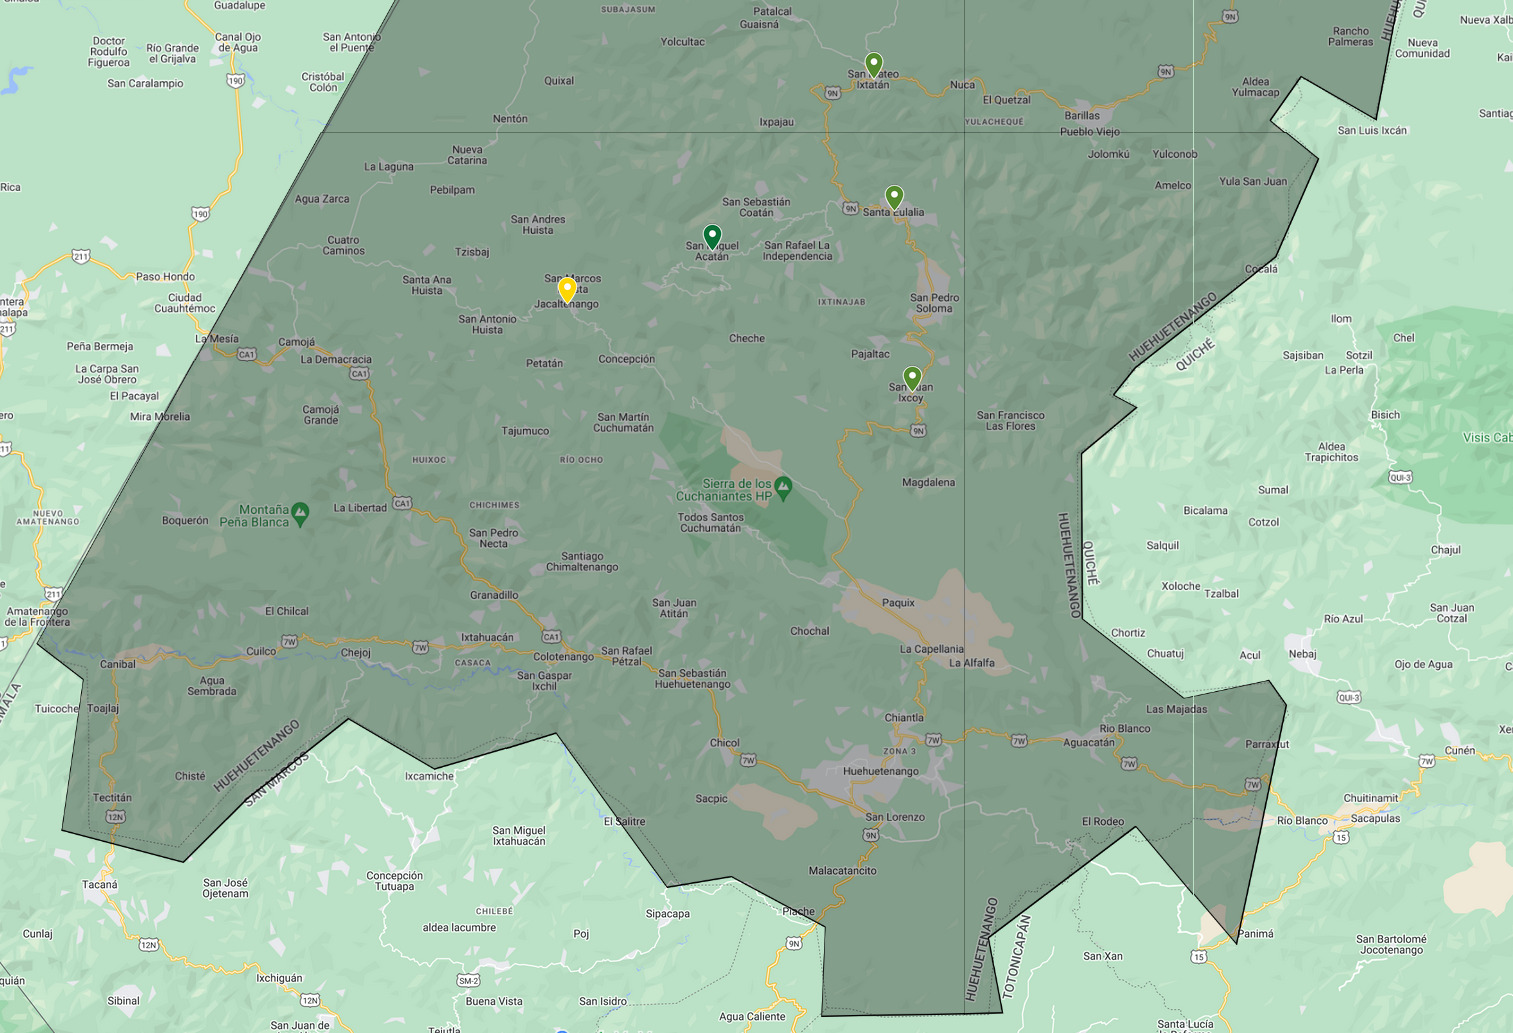Screen dimensions: 1513x1033
Task: Click the Ciudad Cuauhtémoc label
Action: (x=185, y=303)
